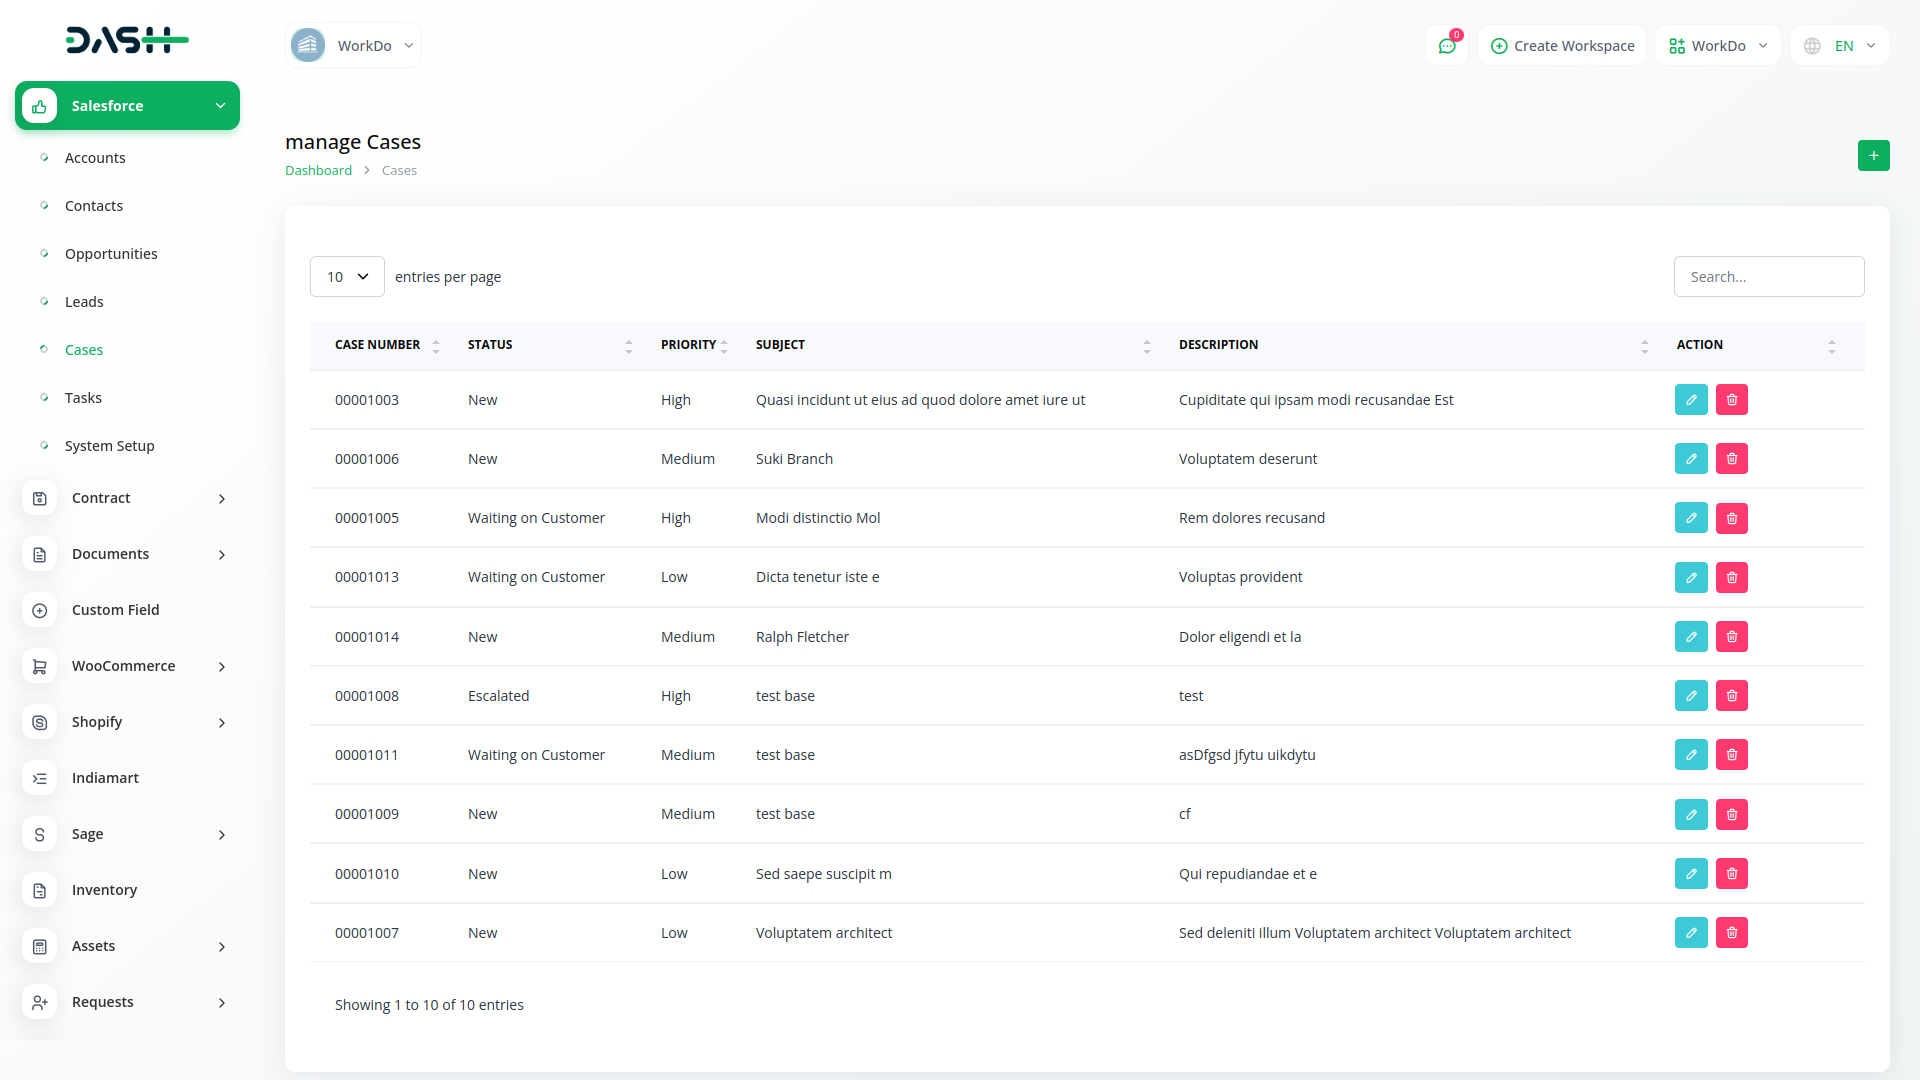Open the chat messages icon
This screenshot has height=1080, width=1920.
tap(1447, 46)
